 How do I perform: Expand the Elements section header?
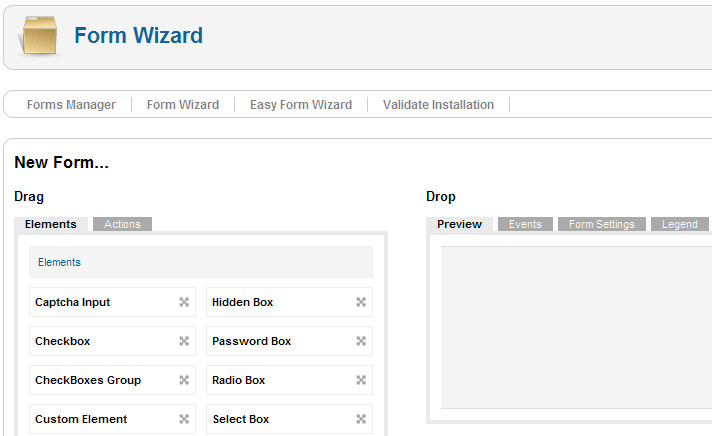[59, 262]
